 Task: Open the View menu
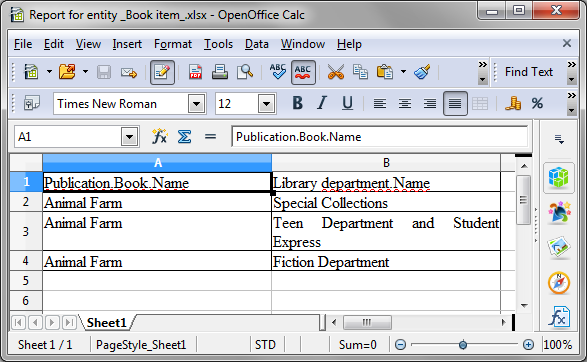coord(88,44)
